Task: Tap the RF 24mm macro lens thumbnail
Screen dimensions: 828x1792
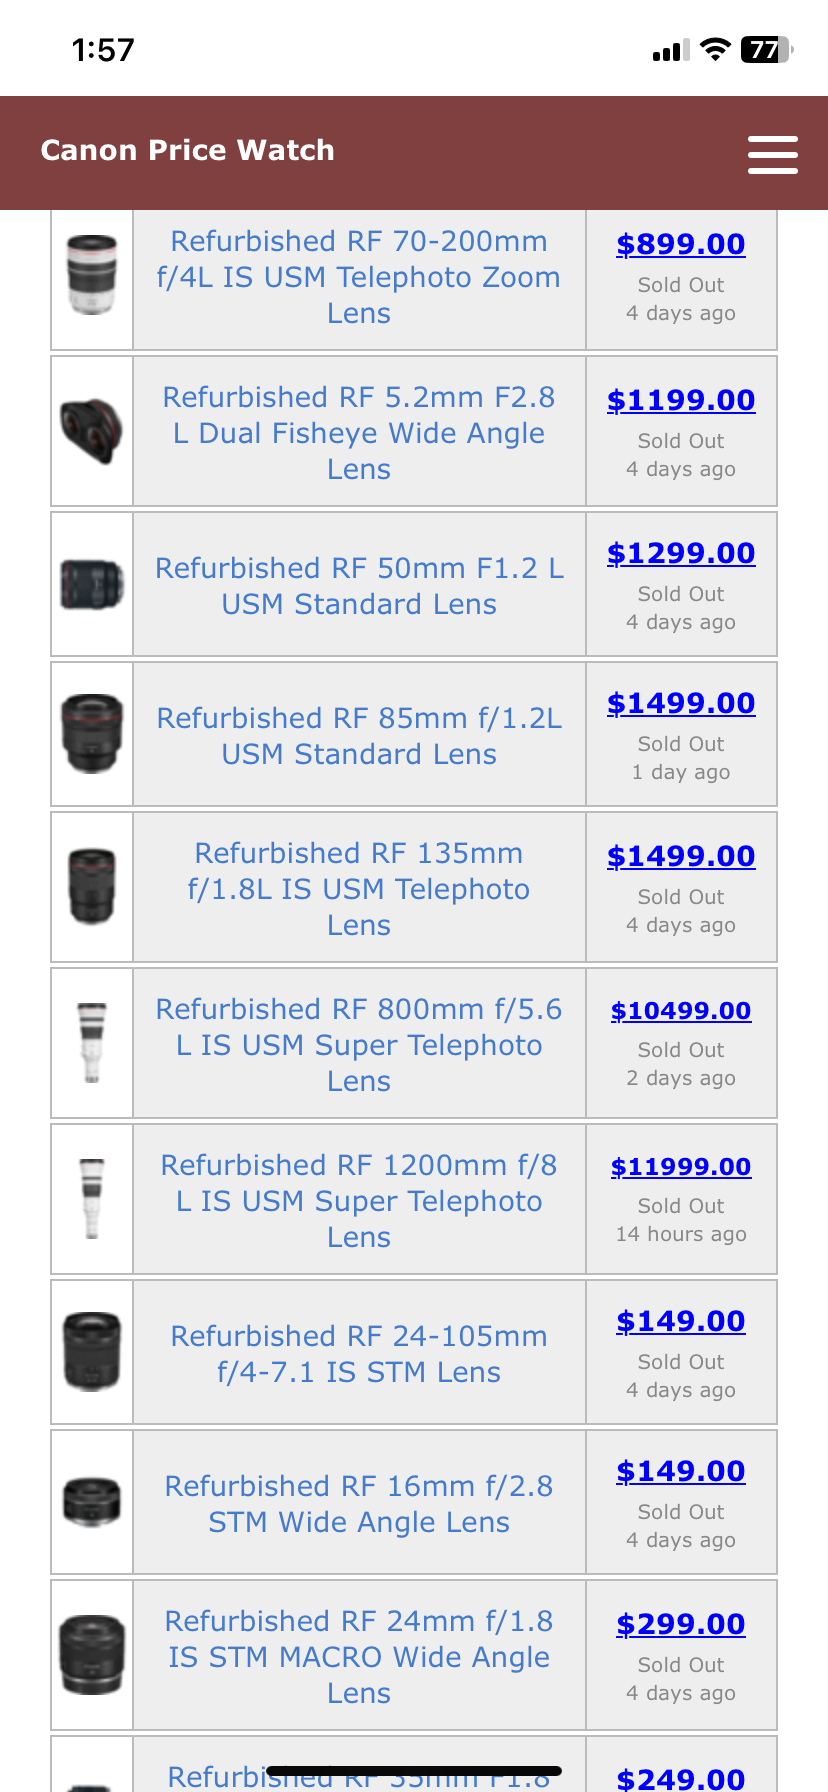Action: 92,1655
